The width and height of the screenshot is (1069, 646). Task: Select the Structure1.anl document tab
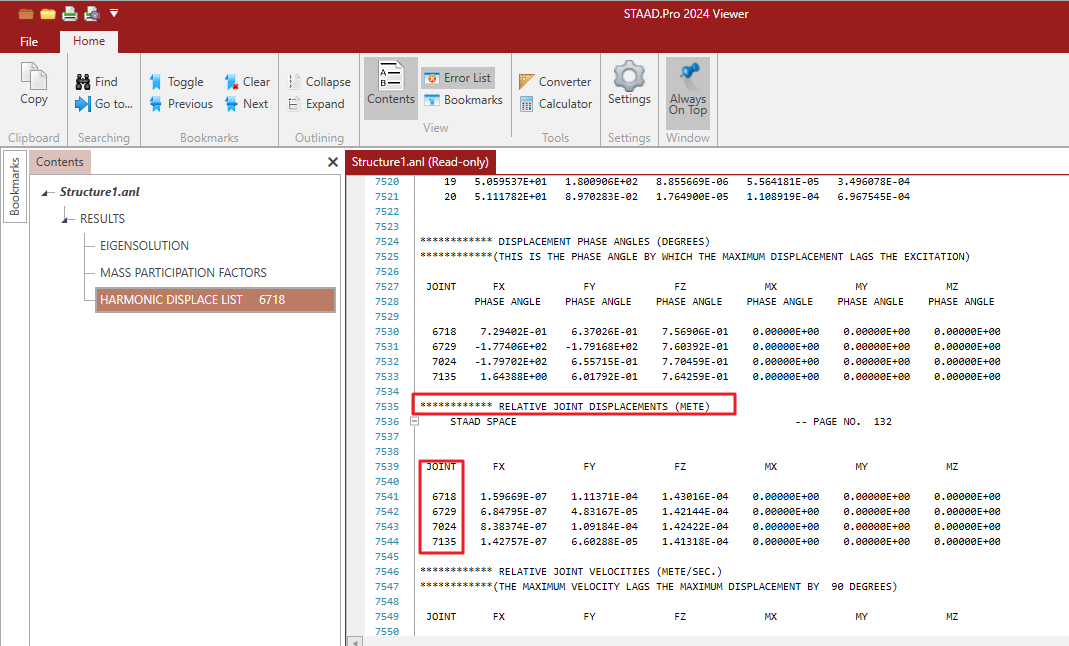(x=421, y=162)
